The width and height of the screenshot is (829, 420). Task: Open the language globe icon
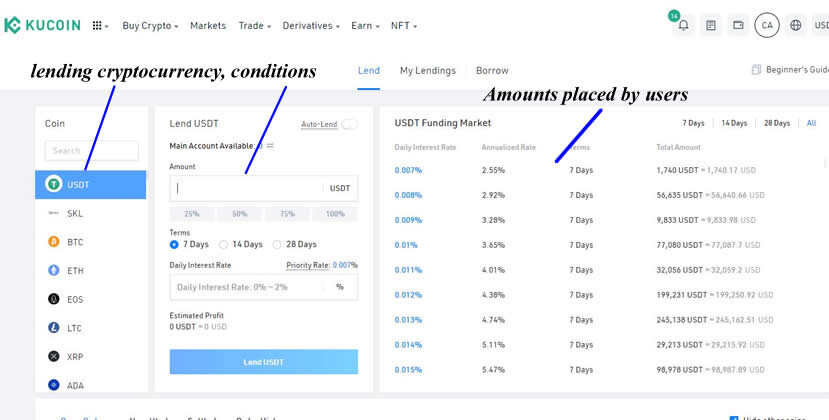pyautogui.click(x=795, y=25)
